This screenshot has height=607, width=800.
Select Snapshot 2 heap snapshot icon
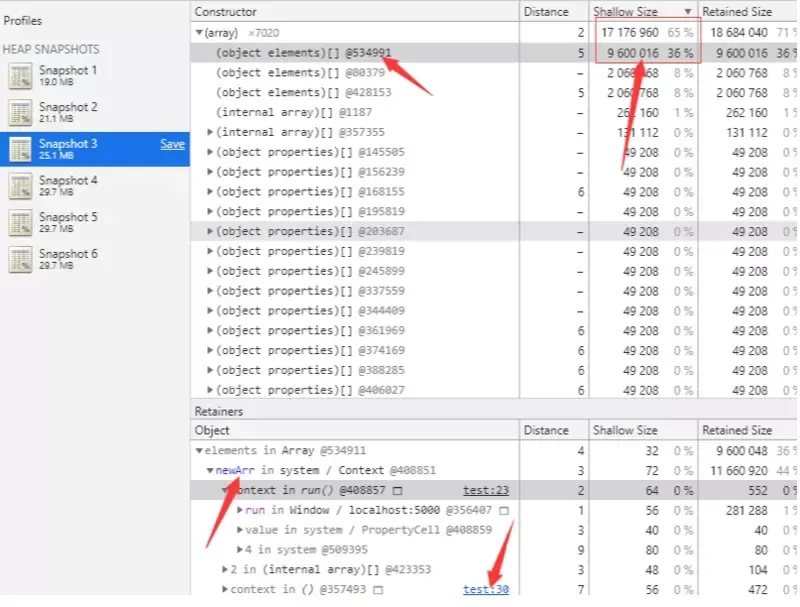click(21, 113)
